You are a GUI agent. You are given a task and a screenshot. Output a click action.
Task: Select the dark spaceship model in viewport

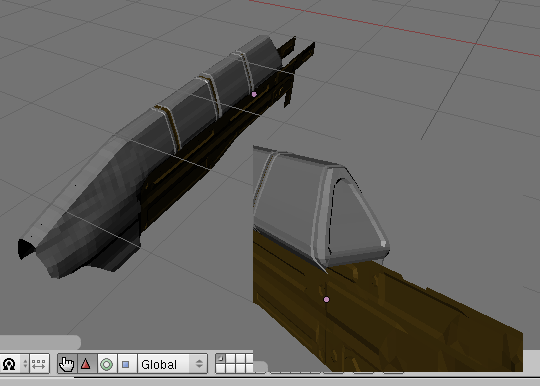click(x=165, y=155)
